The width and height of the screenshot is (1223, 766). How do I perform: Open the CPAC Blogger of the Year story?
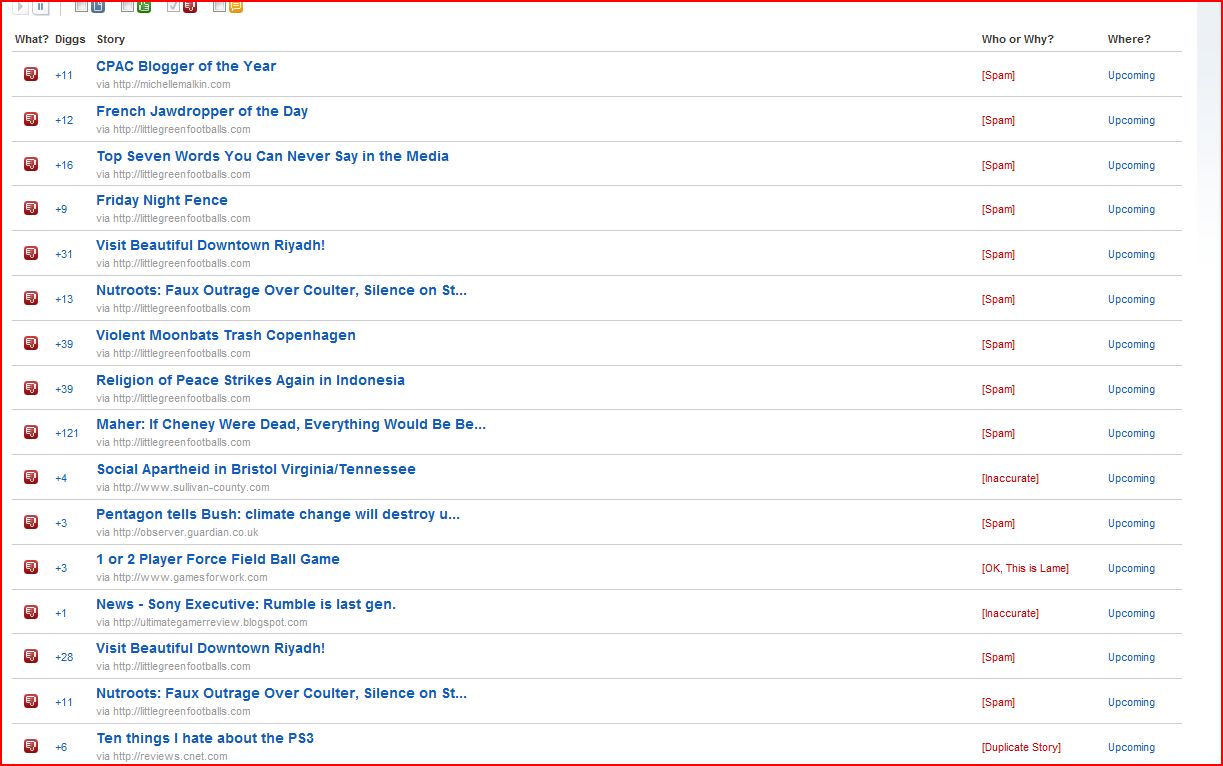pos(186,66)
